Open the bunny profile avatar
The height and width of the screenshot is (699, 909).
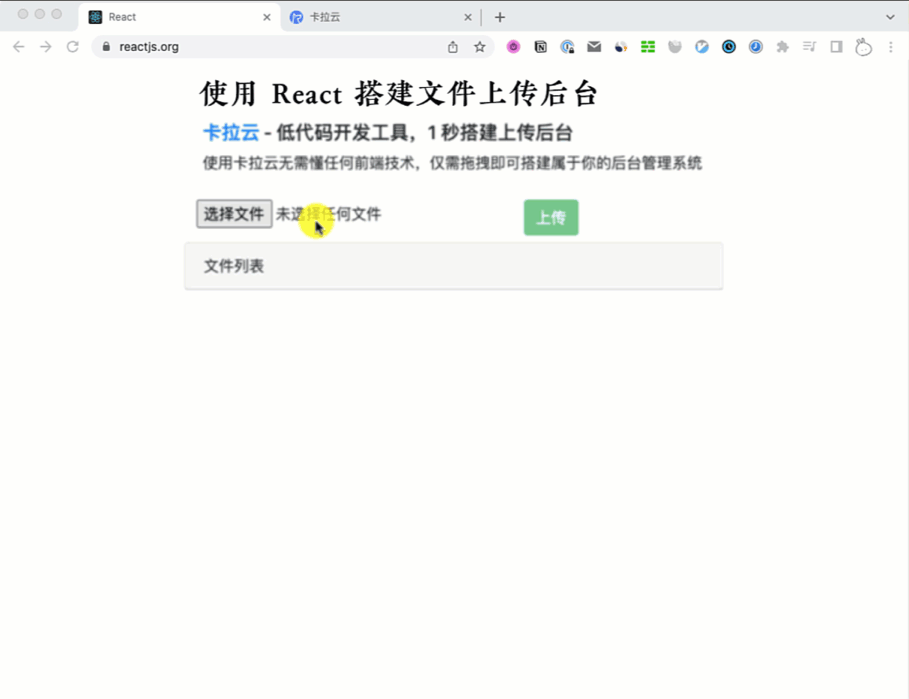(x=863, y=47)
